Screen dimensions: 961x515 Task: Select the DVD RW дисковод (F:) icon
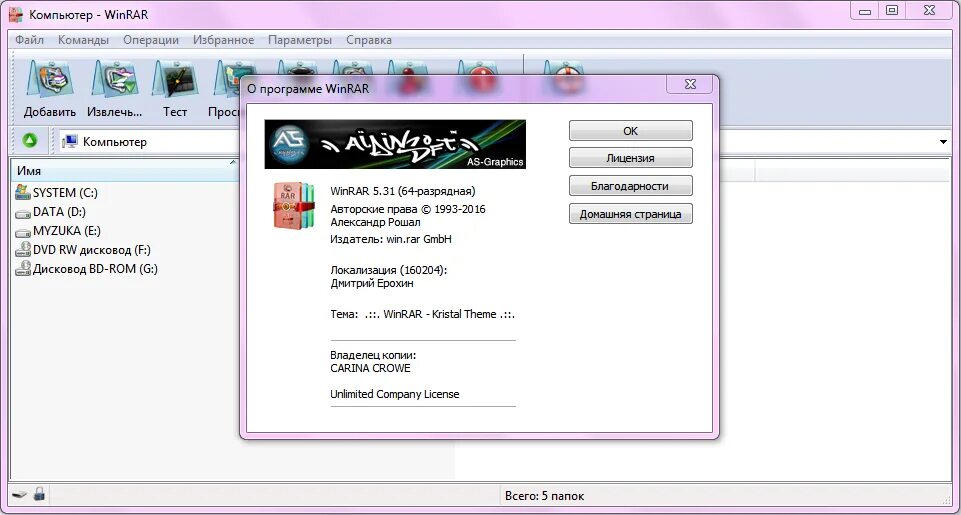tap(23, 250)
